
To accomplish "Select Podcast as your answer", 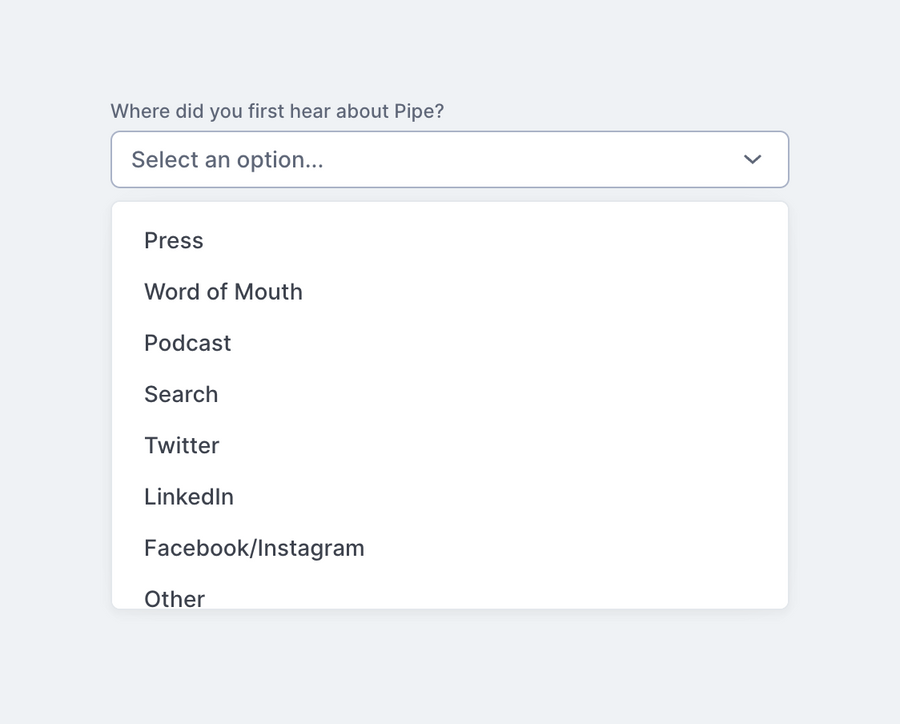I will [x=187, y=343].
